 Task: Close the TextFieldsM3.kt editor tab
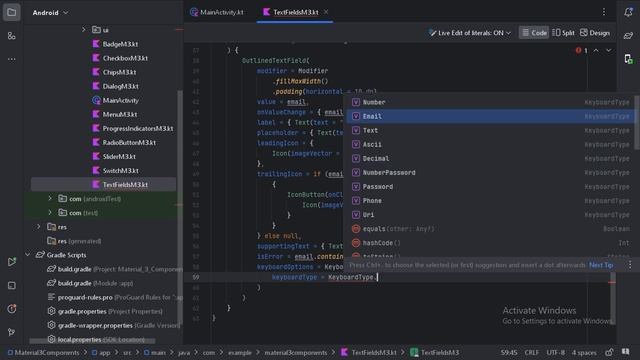326,12
